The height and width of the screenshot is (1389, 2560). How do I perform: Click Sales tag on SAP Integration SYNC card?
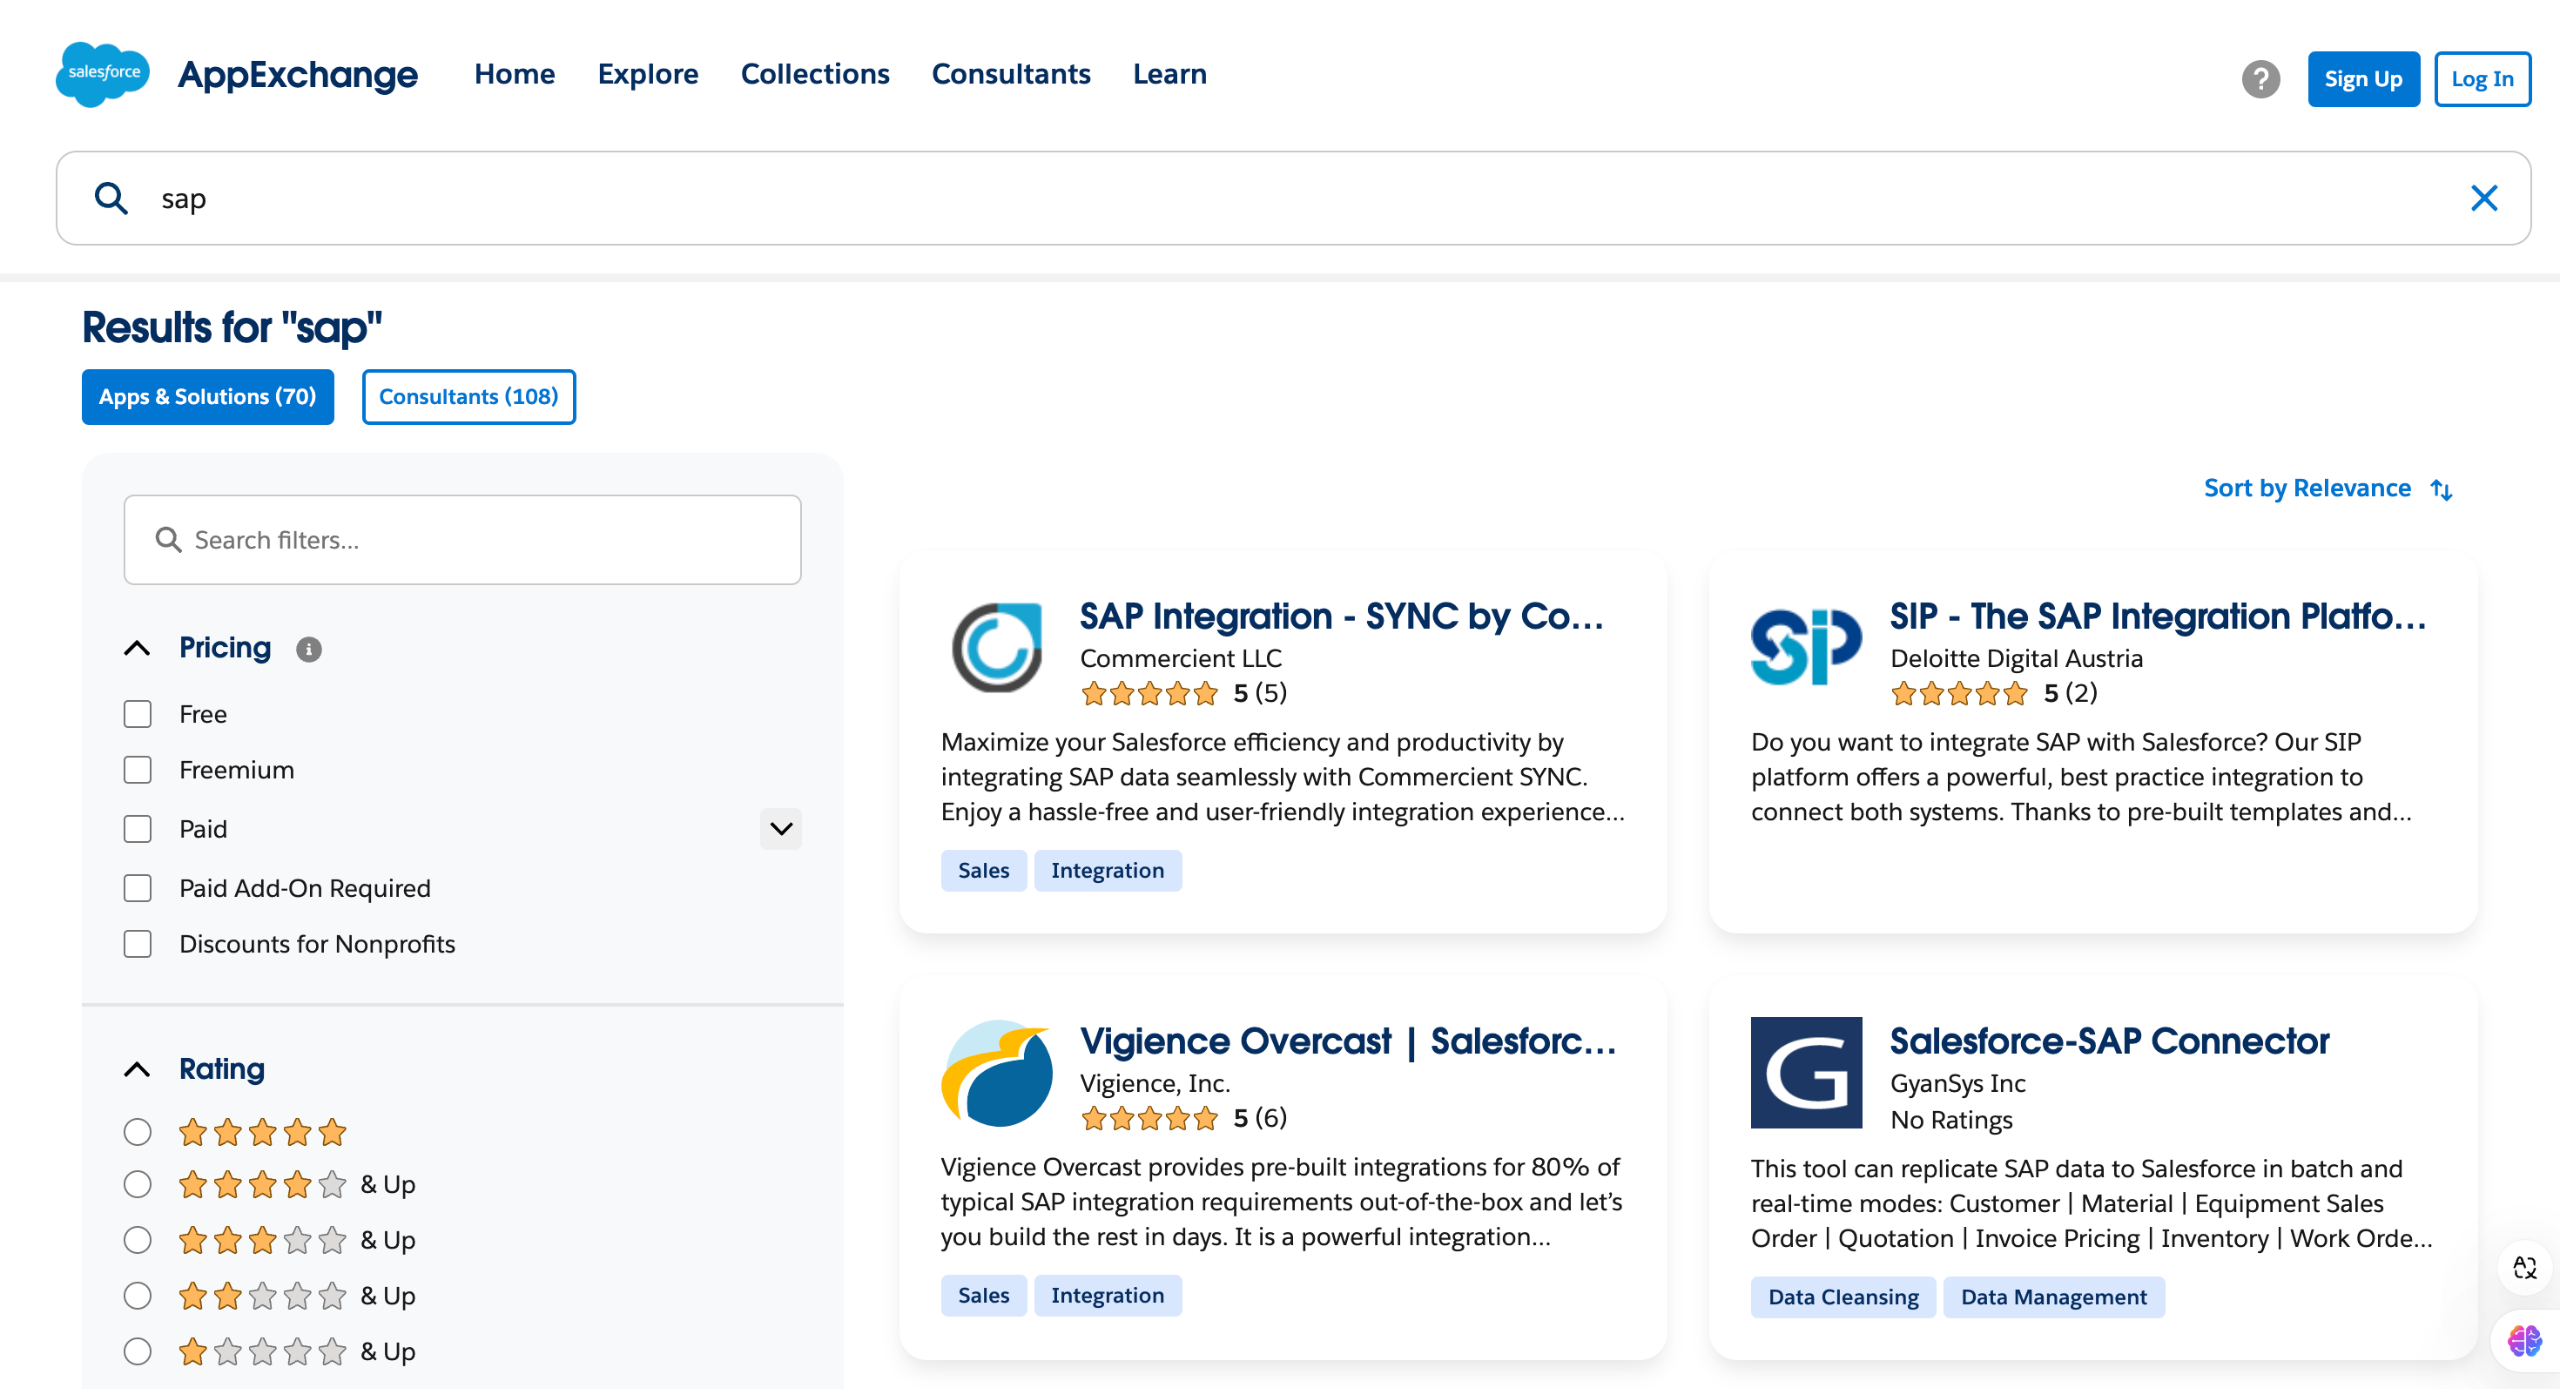pos(984,871)
